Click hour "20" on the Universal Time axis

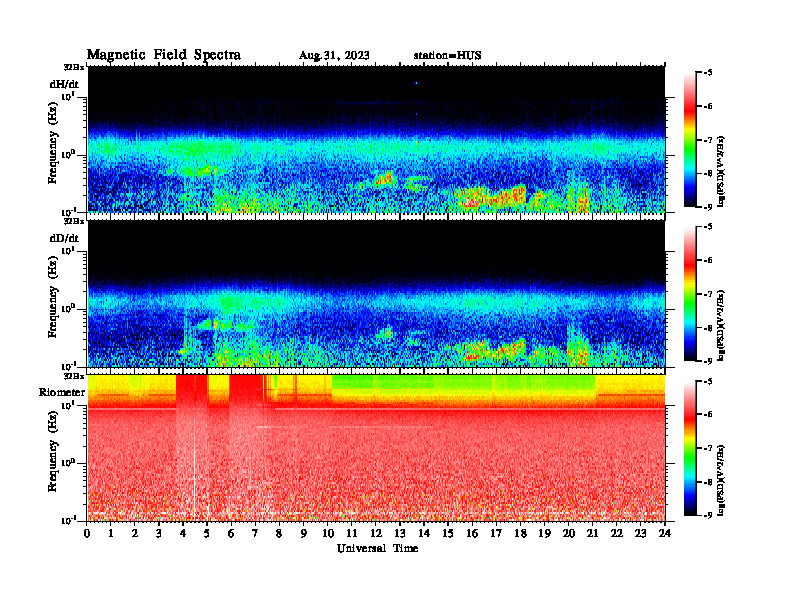(568, 533)
